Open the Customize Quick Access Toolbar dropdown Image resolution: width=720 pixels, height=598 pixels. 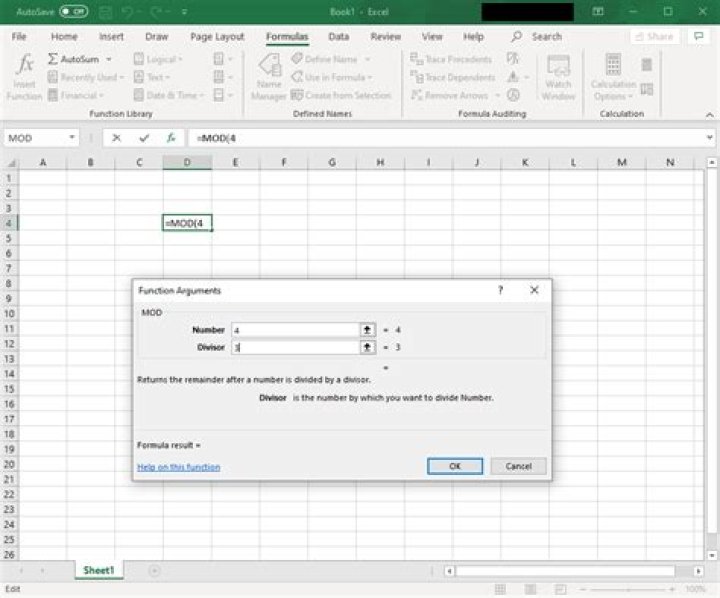pyautogui.click(x=184, y=12)
